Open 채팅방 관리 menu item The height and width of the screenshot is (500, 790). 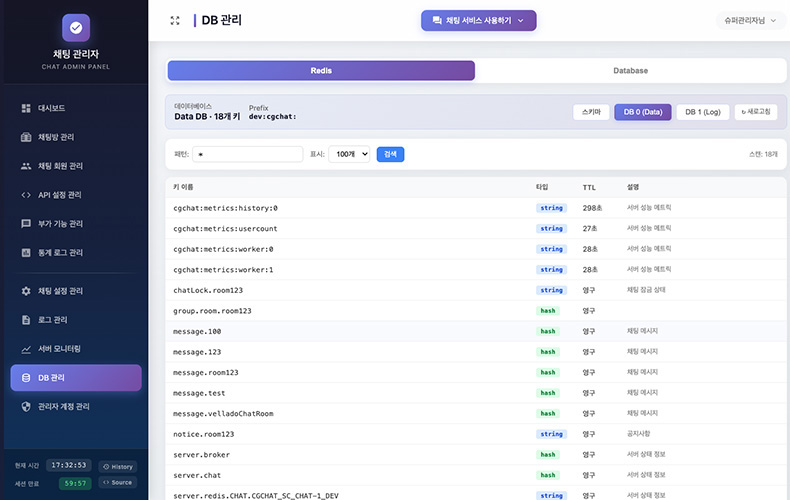76,137
